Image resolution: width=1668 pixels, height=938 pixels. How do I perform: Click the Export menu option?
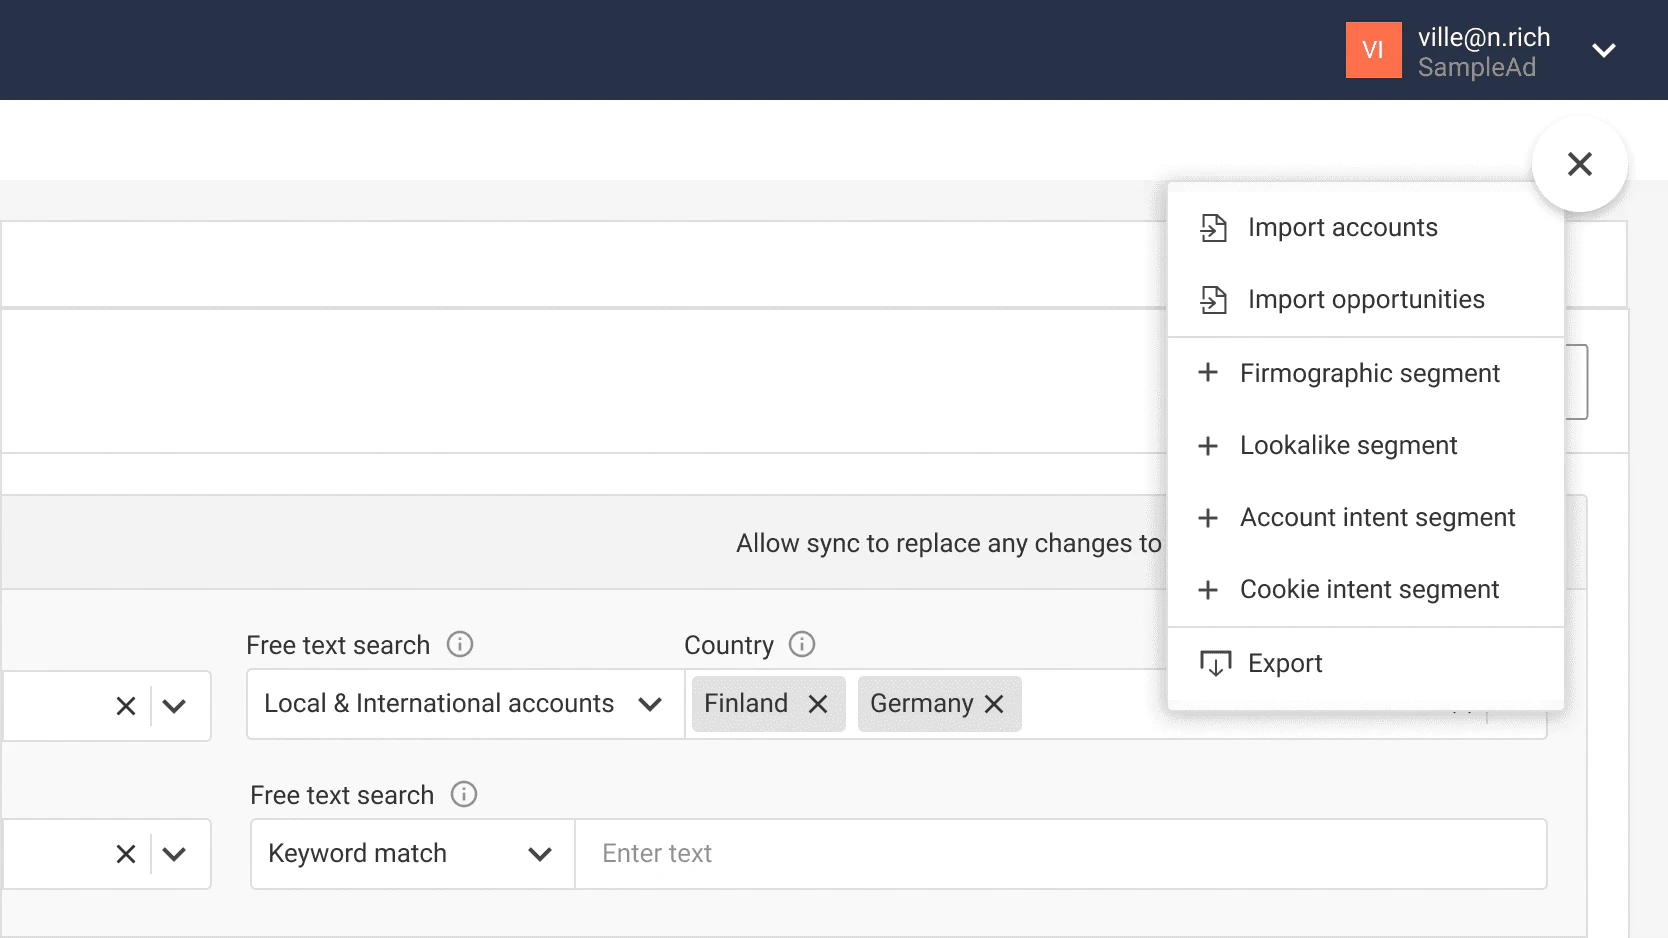tap(1284, 663)
